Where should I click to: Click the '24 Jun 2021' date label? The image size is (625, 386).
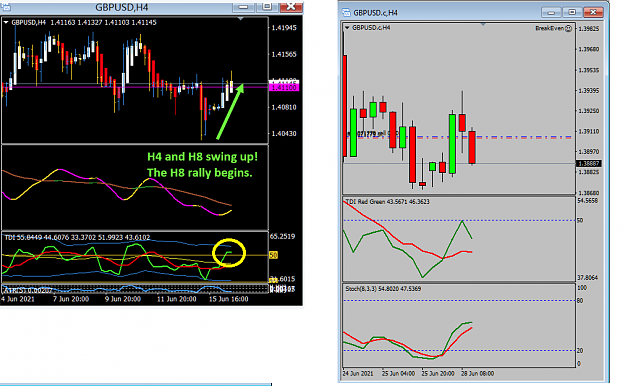358,374
